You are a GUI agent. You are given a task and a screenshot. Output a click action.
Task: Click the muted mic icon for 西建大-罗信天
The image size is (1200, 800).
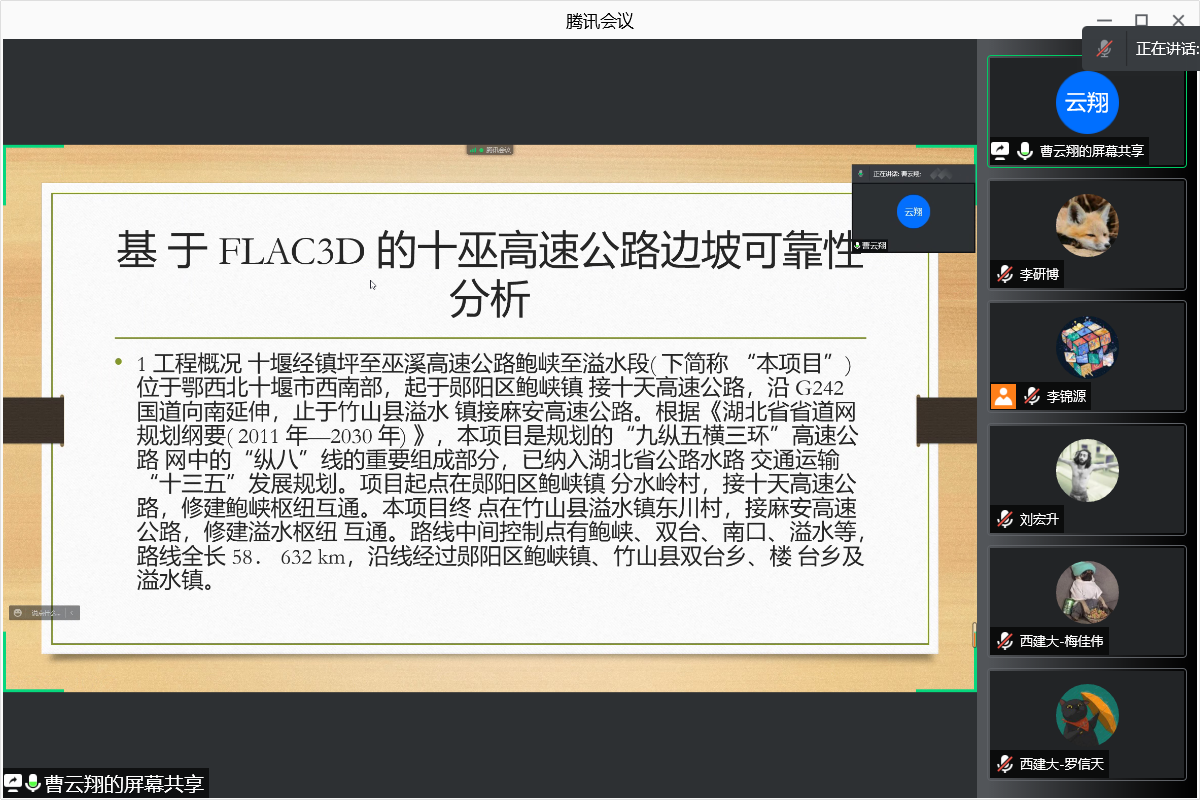(1005, 764)
